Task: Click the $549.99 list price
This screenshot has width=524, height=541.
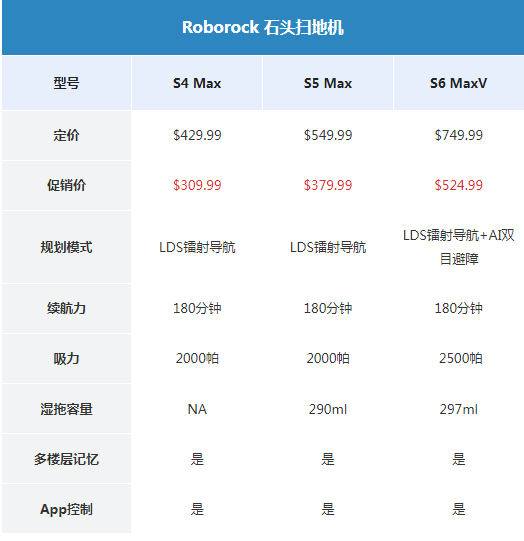Action: [328, 135]
